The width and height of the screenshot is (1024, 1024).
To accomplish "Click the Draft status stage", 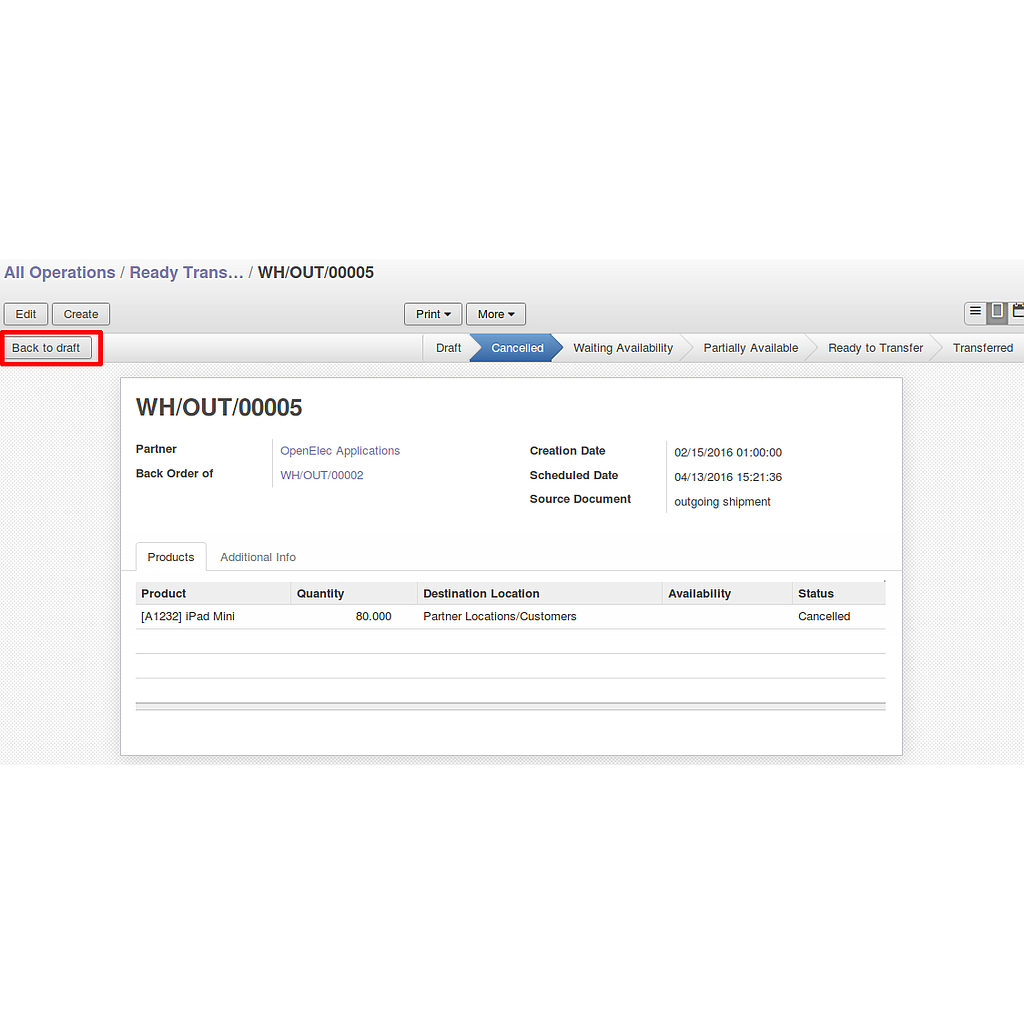I will point(448,348).
